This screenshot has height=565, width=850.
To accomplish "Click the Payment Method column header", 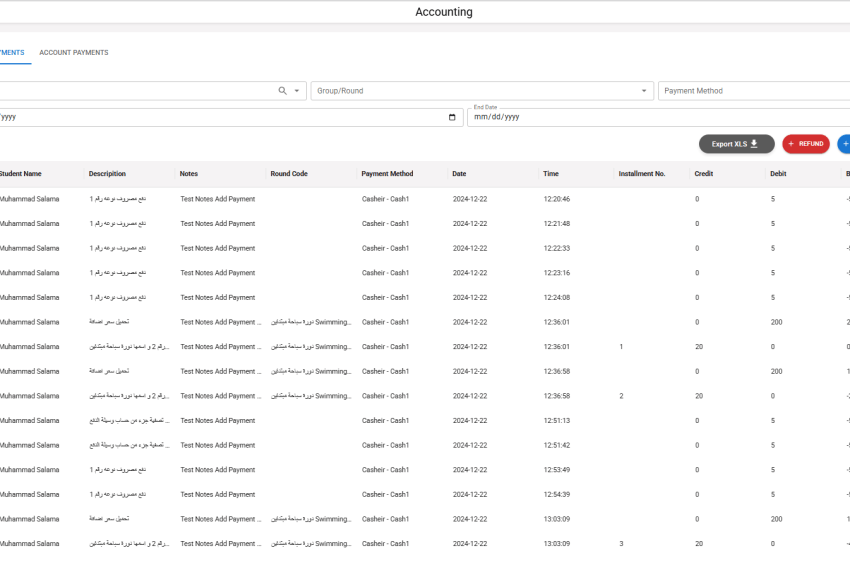I will tap(387, 174).
